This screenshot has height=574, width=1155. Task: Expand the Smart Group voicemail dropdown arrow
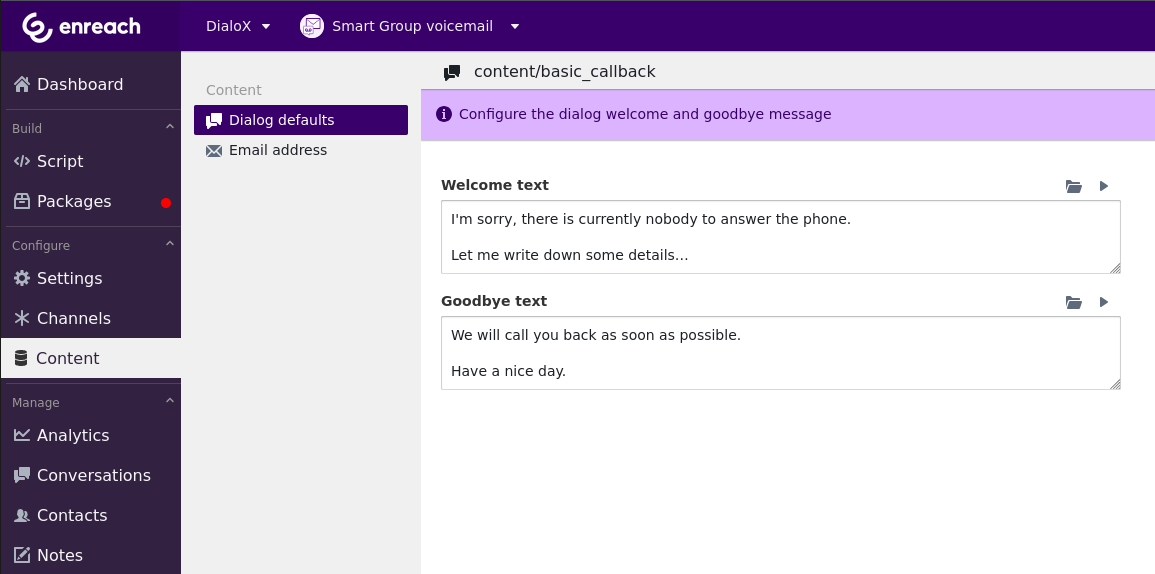(515, 26)
